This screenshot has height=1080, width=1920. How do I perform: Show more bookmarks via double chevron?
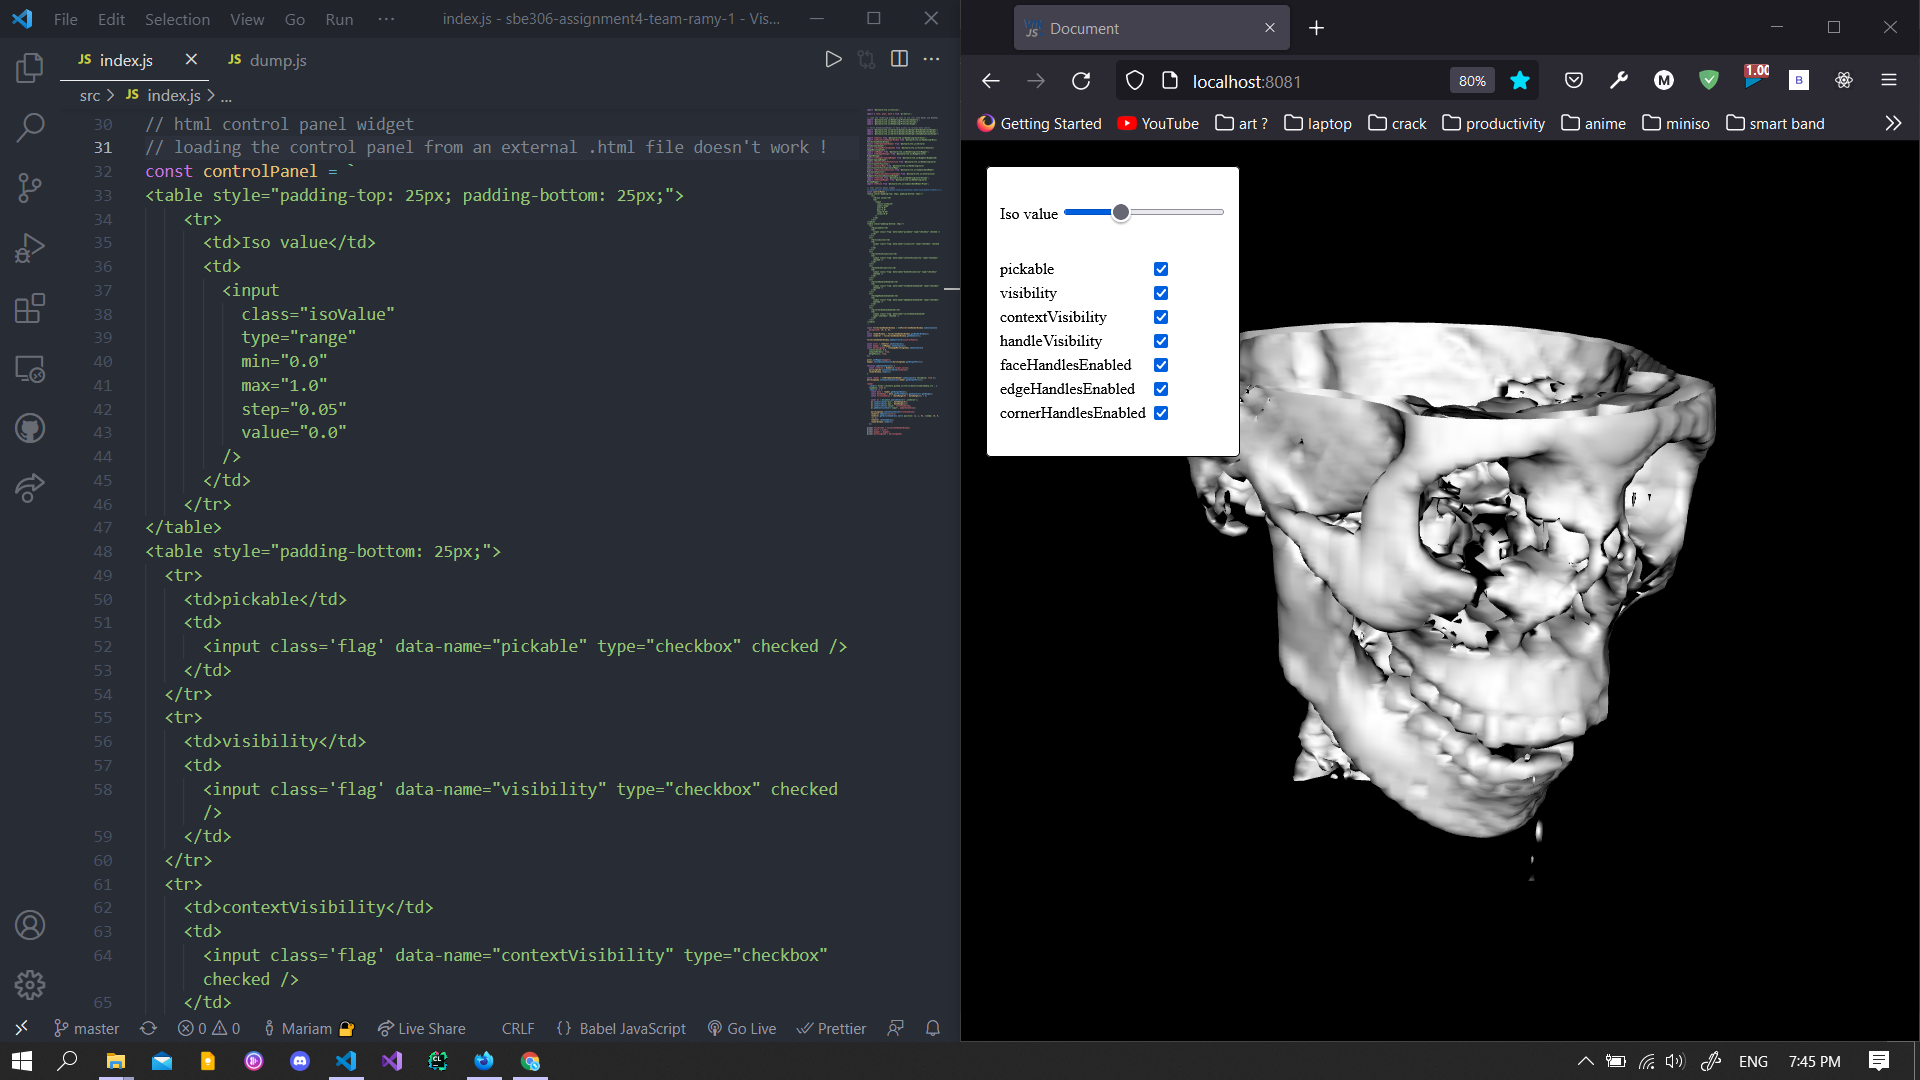1892,123
